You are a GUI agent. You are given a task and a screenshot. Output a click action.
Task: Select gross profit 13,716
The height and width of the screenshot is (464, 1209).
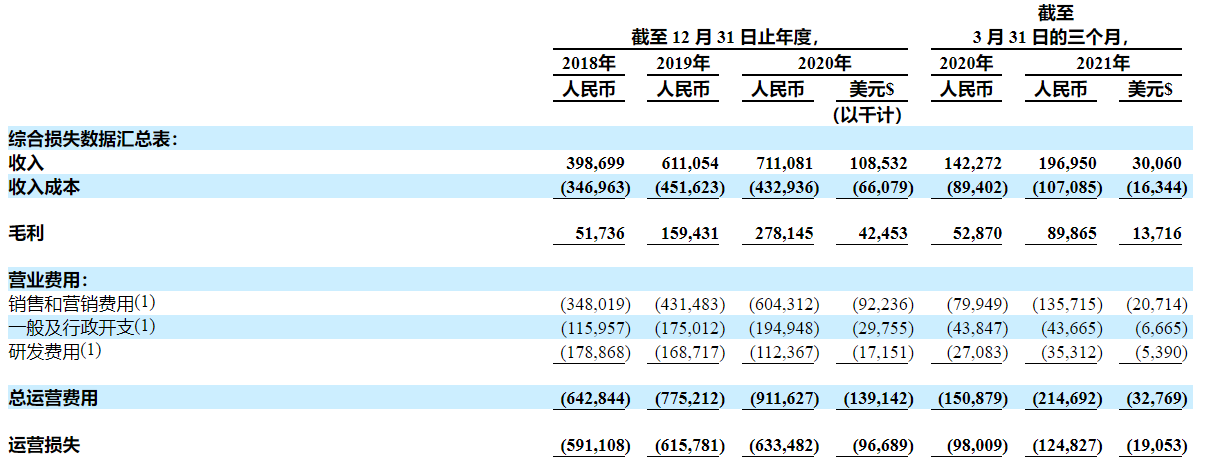click(x=1156, y=234)
